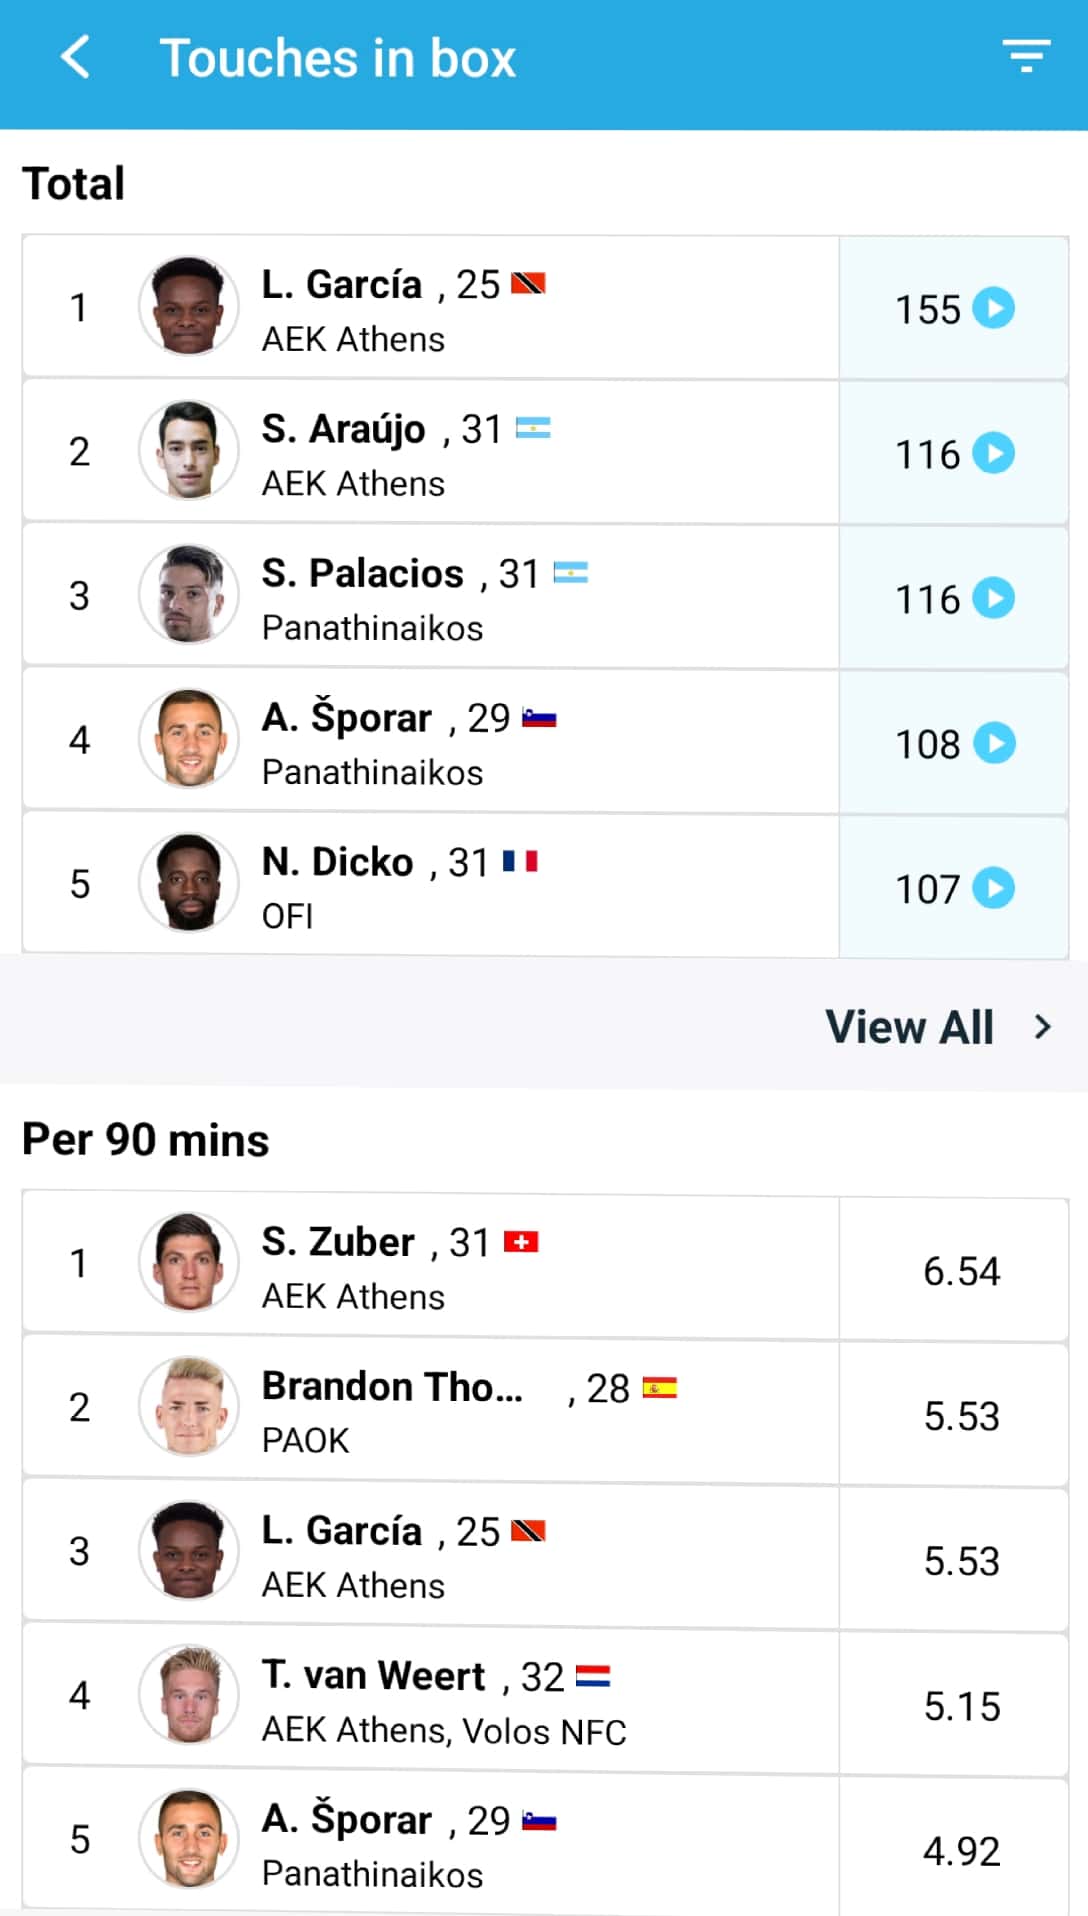
Task: Play A. Šporar's 108 touches video
Action: click(x=994, y=743)
